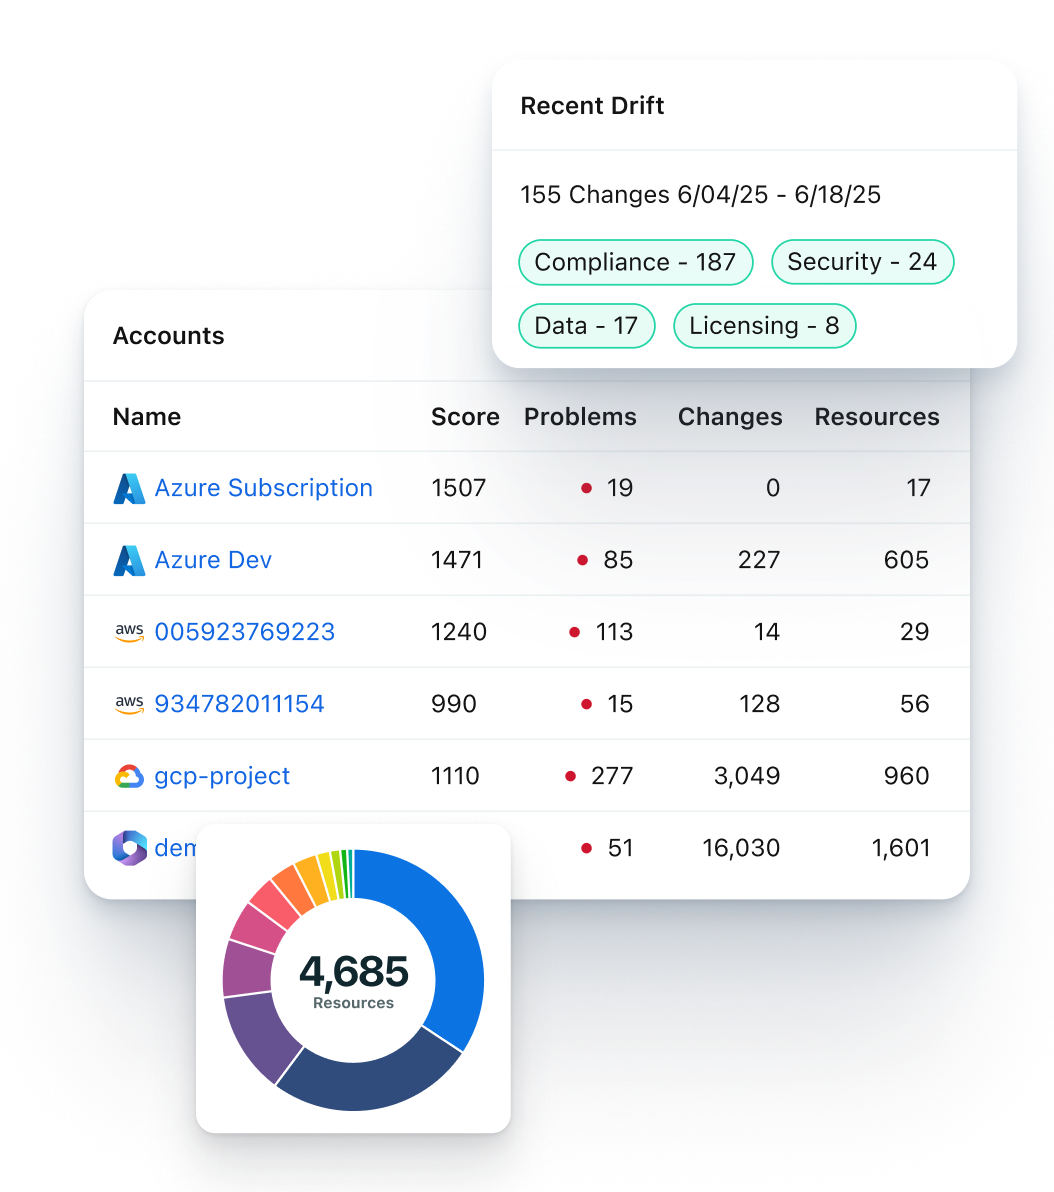Open the gcp-project account link
Viewport: 1054px width, 1192px height.
click(222, 776)
